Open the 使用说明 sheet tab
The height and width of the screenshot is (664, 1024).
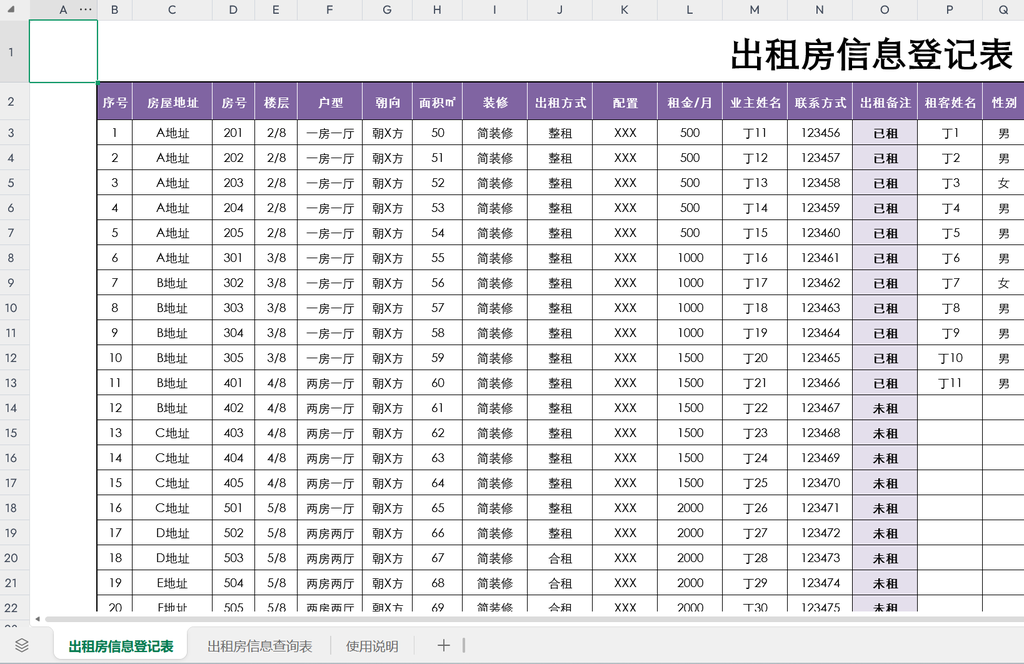372,646
